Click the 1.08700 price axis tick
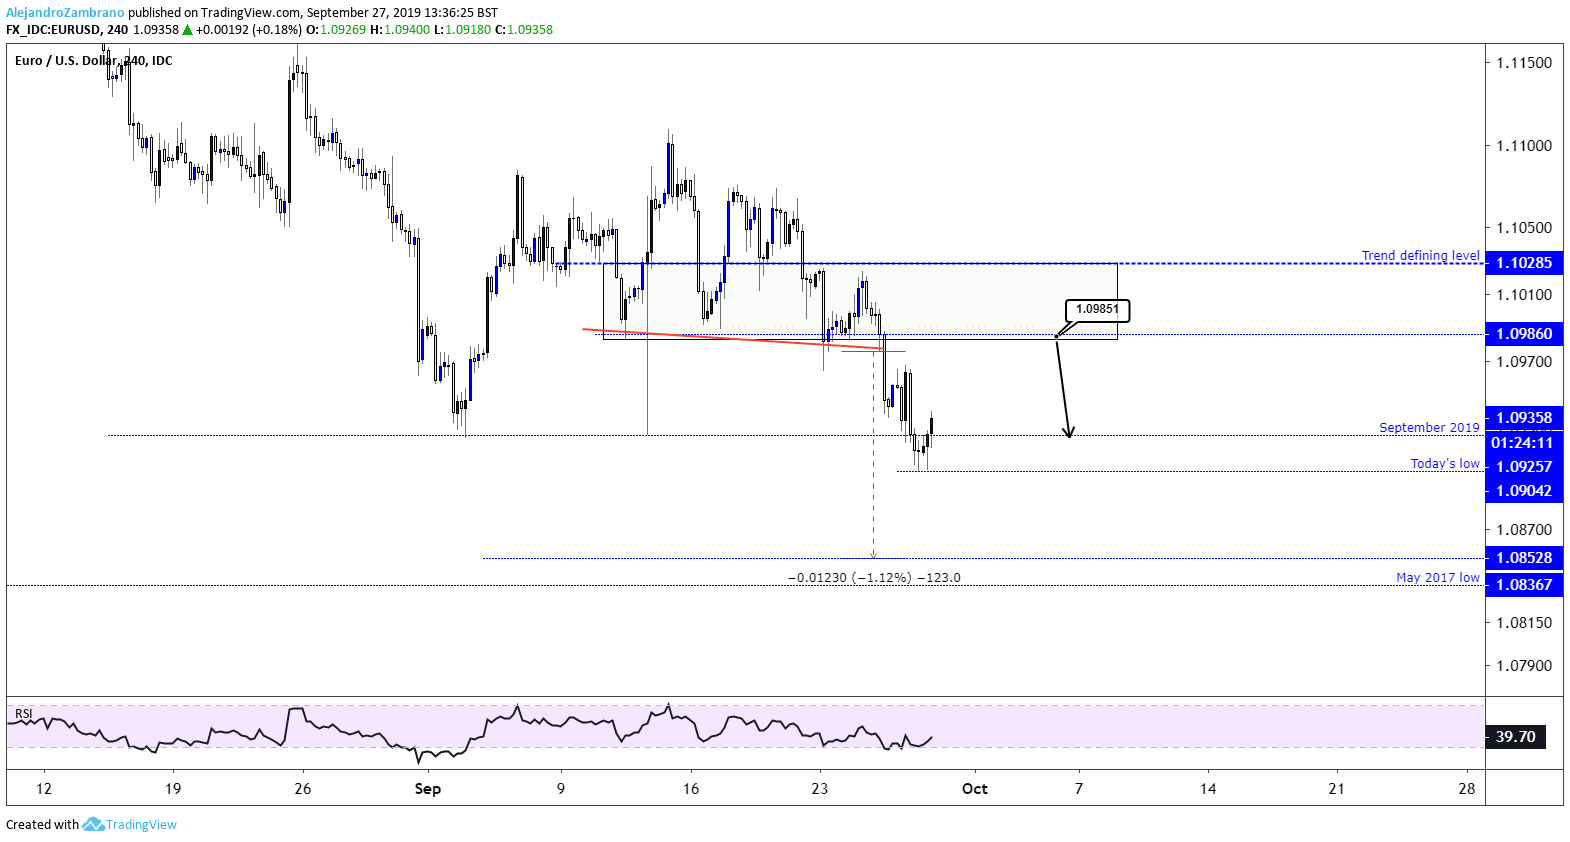Screen dimensions: 1570x842 click(x=1524, y=530)
